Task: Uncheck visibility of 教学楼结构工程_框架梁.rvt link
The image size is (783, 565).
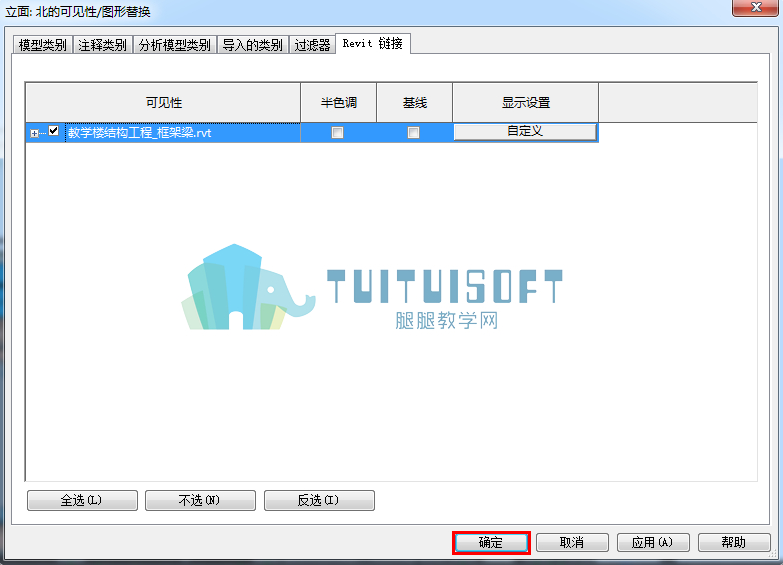Action: tap(53, 131)
